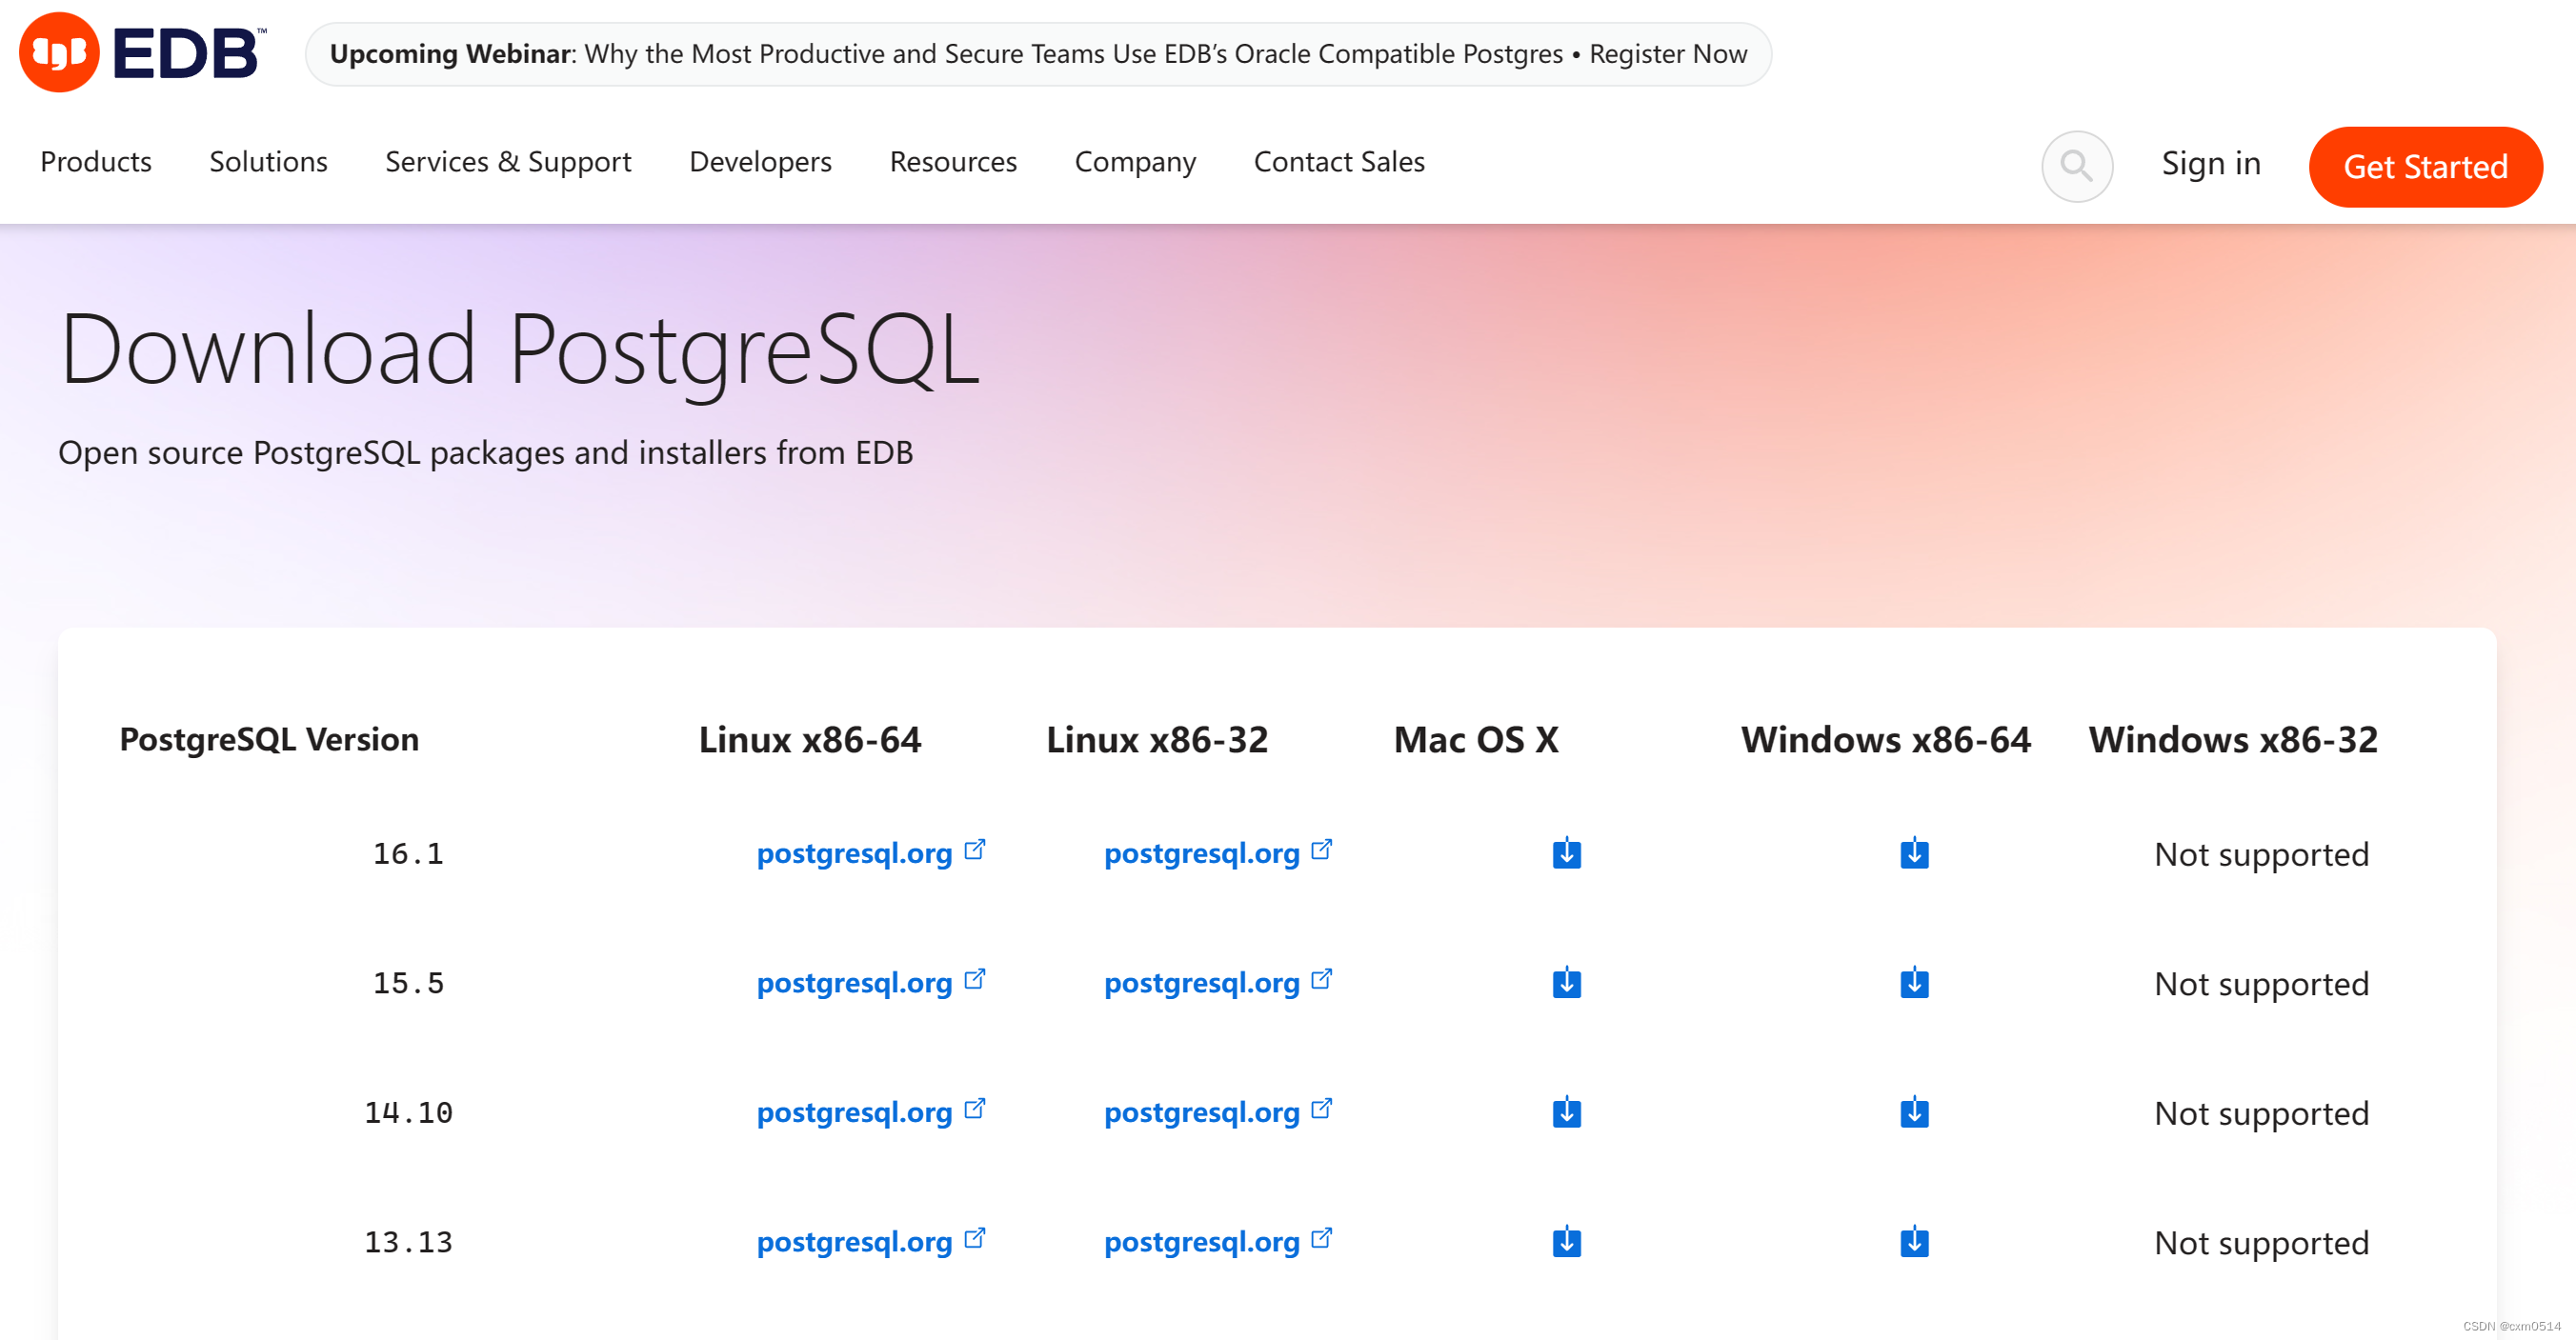Open the Developers menu
This screenshot has height=1340, width=2576.
(760, 162)
